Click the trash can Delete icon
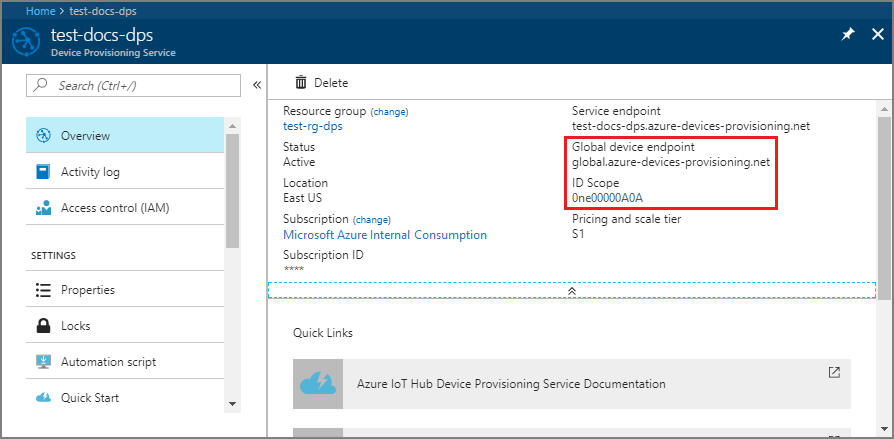 (300, 83)
